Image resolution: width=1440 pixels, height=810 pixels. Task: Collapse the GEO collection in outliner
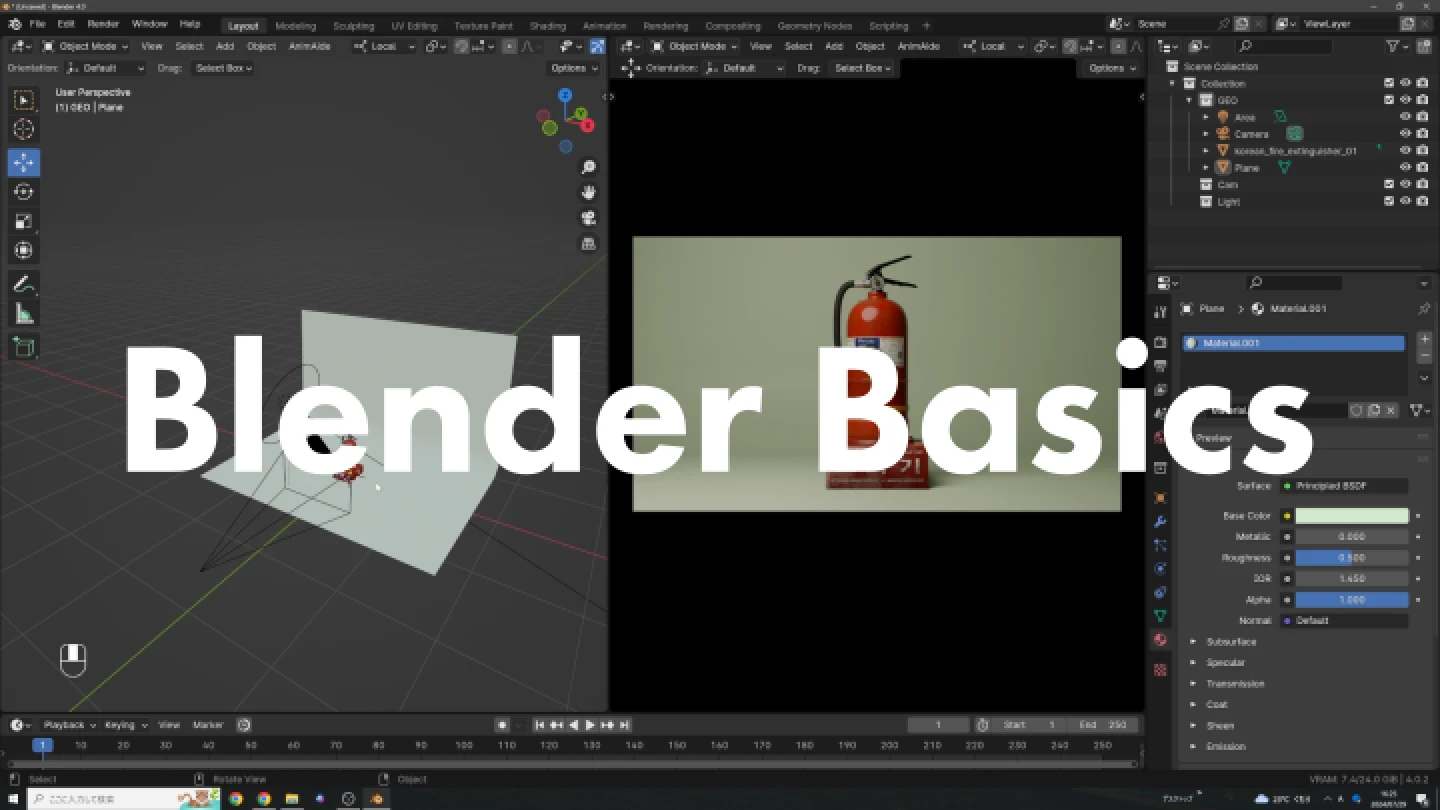(x=1189, y=100)
